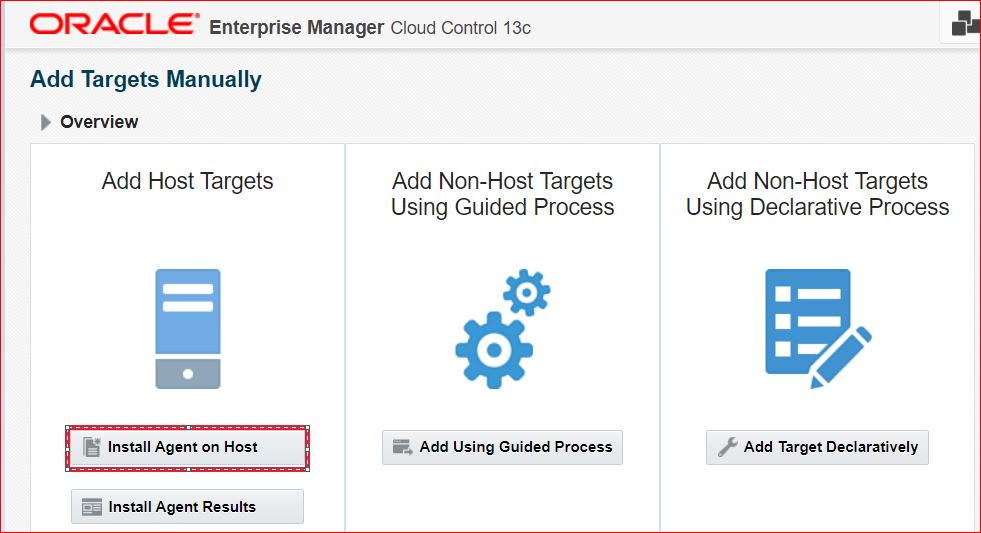
Task: Select Add Non-Host Targets Using Declarative Process heading
Action: pyautogui.click(x=817, y=194)
